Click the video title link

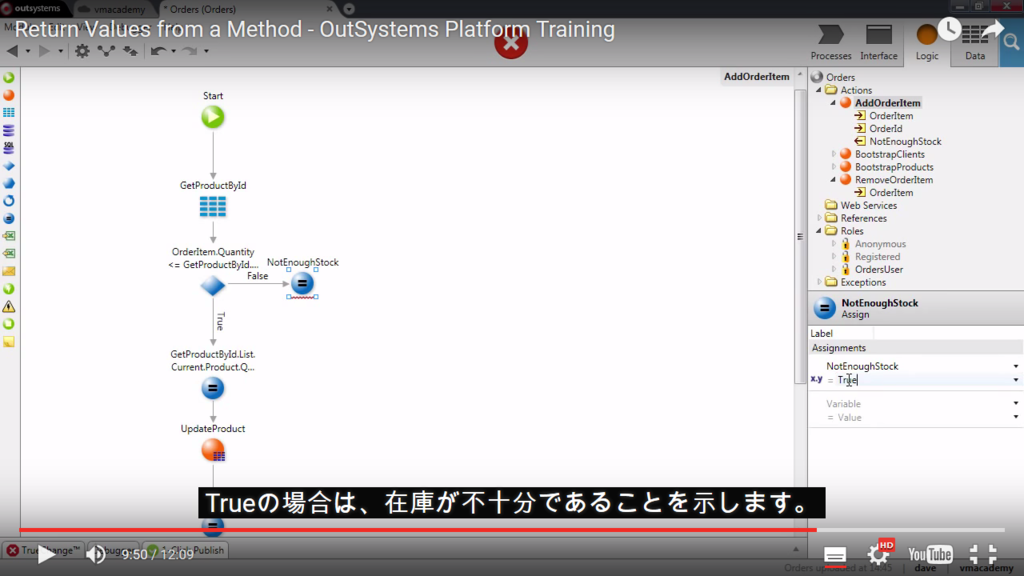point(315,29)
